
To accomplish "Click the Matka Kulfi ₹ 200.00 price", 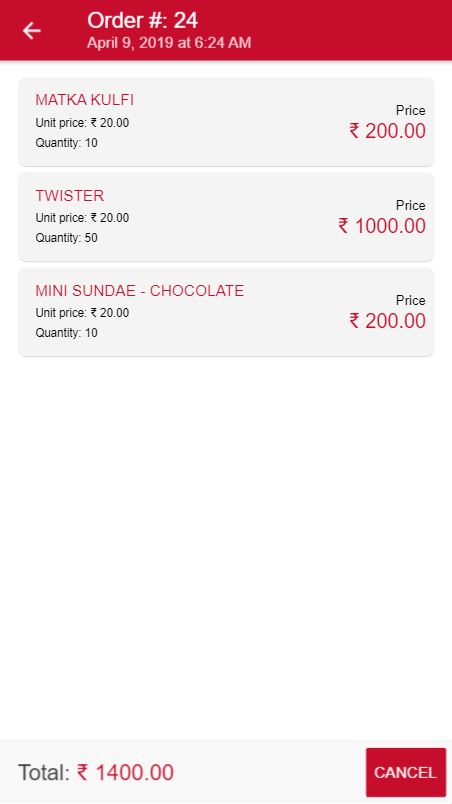I will [387, 131].
